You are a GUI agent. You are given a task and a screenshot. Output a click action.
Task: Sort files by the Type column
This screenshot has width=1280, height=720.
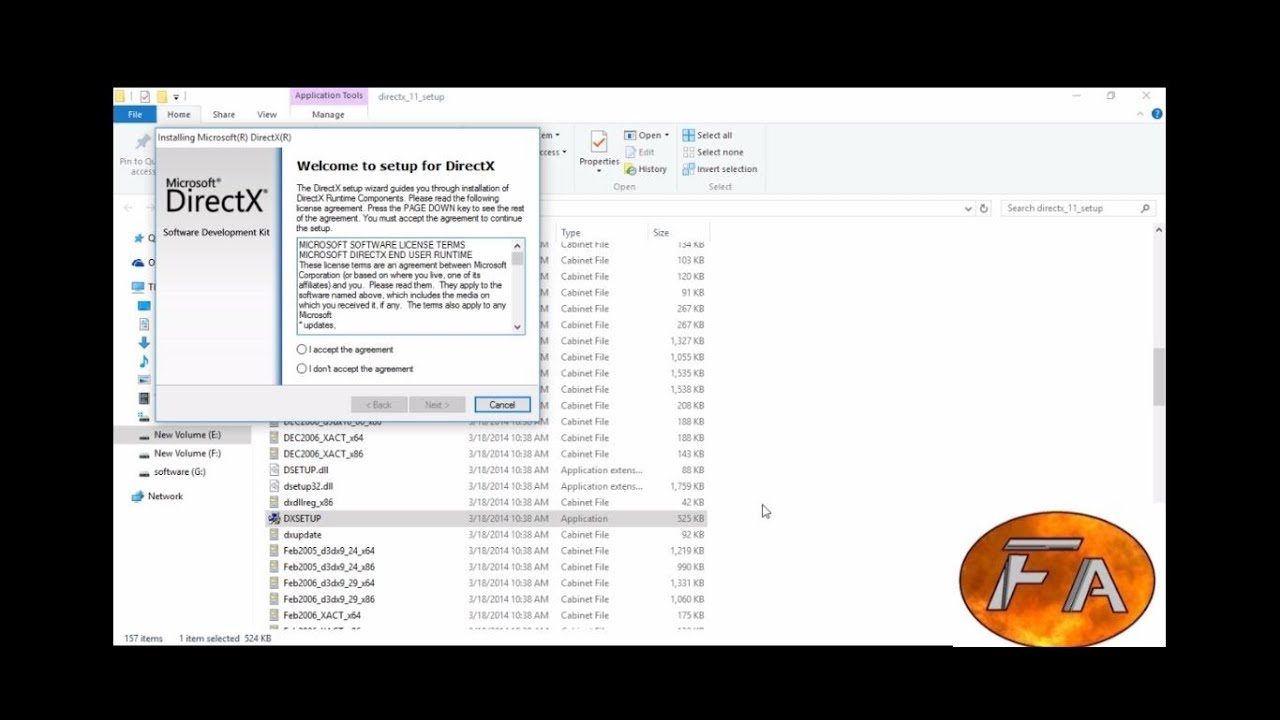click(x=570, y=233)
